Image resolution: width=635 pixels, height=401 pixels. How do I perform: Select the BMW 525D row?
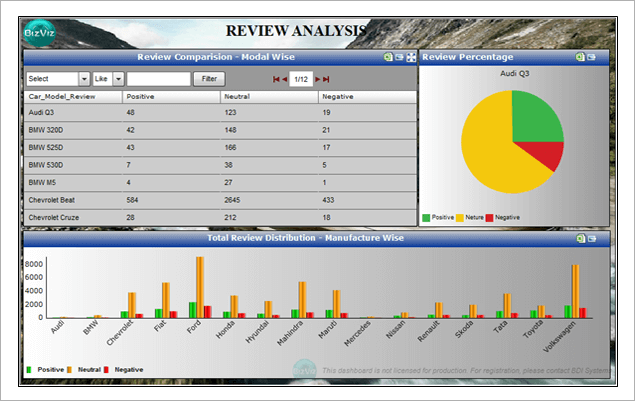pyautogui.click(x=220, y=148)
